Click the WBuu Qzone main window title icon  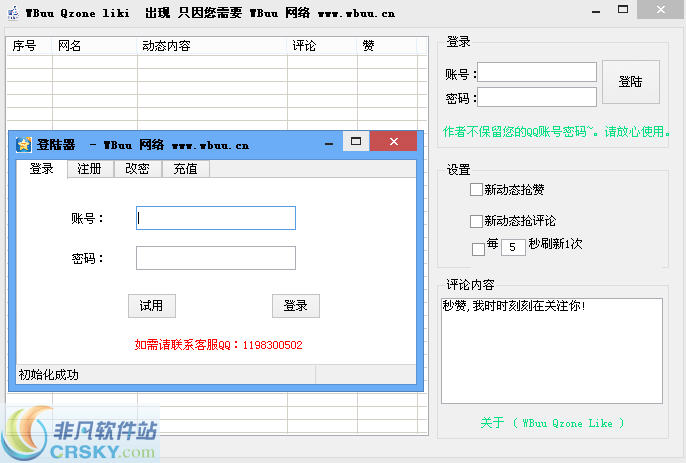point(14,13)
